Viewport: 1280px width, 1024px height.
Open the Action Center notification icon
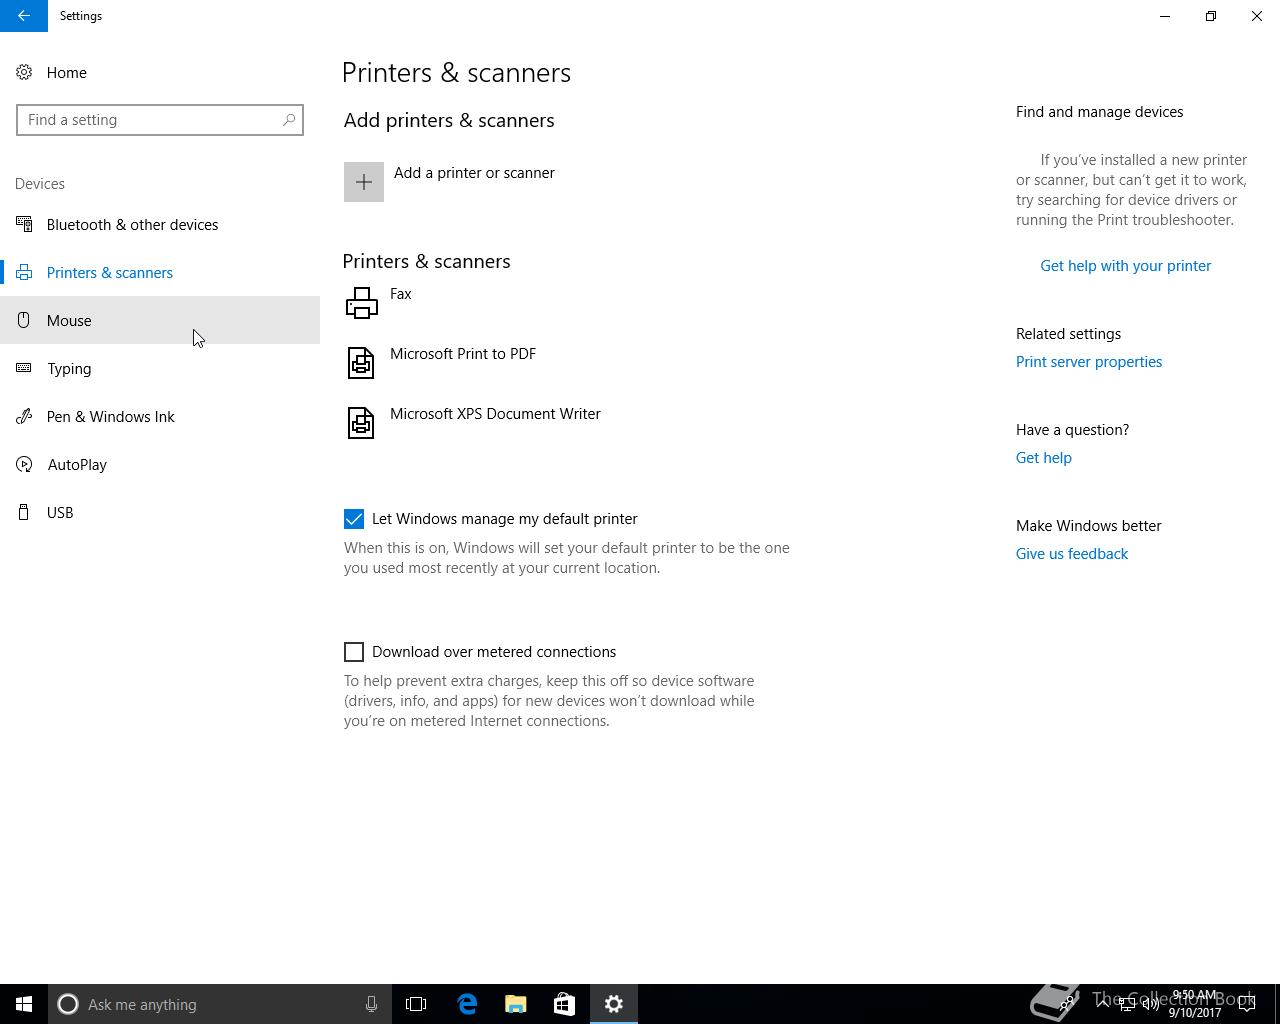click(1247, 1004)
